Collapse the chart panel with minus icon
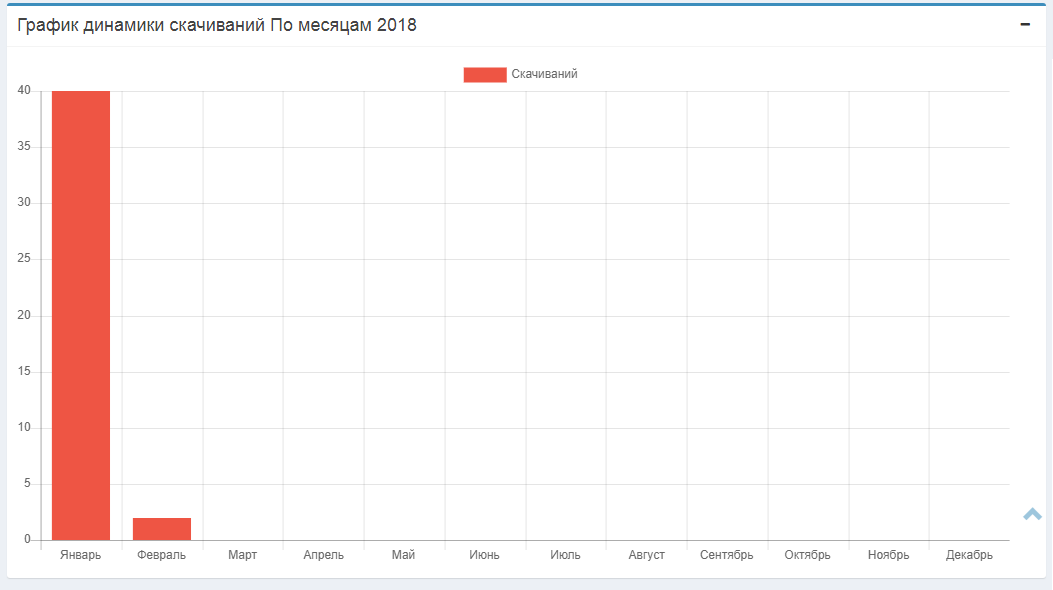The width and height of the screenshot is (1053, 590). tap(1025, 25)
